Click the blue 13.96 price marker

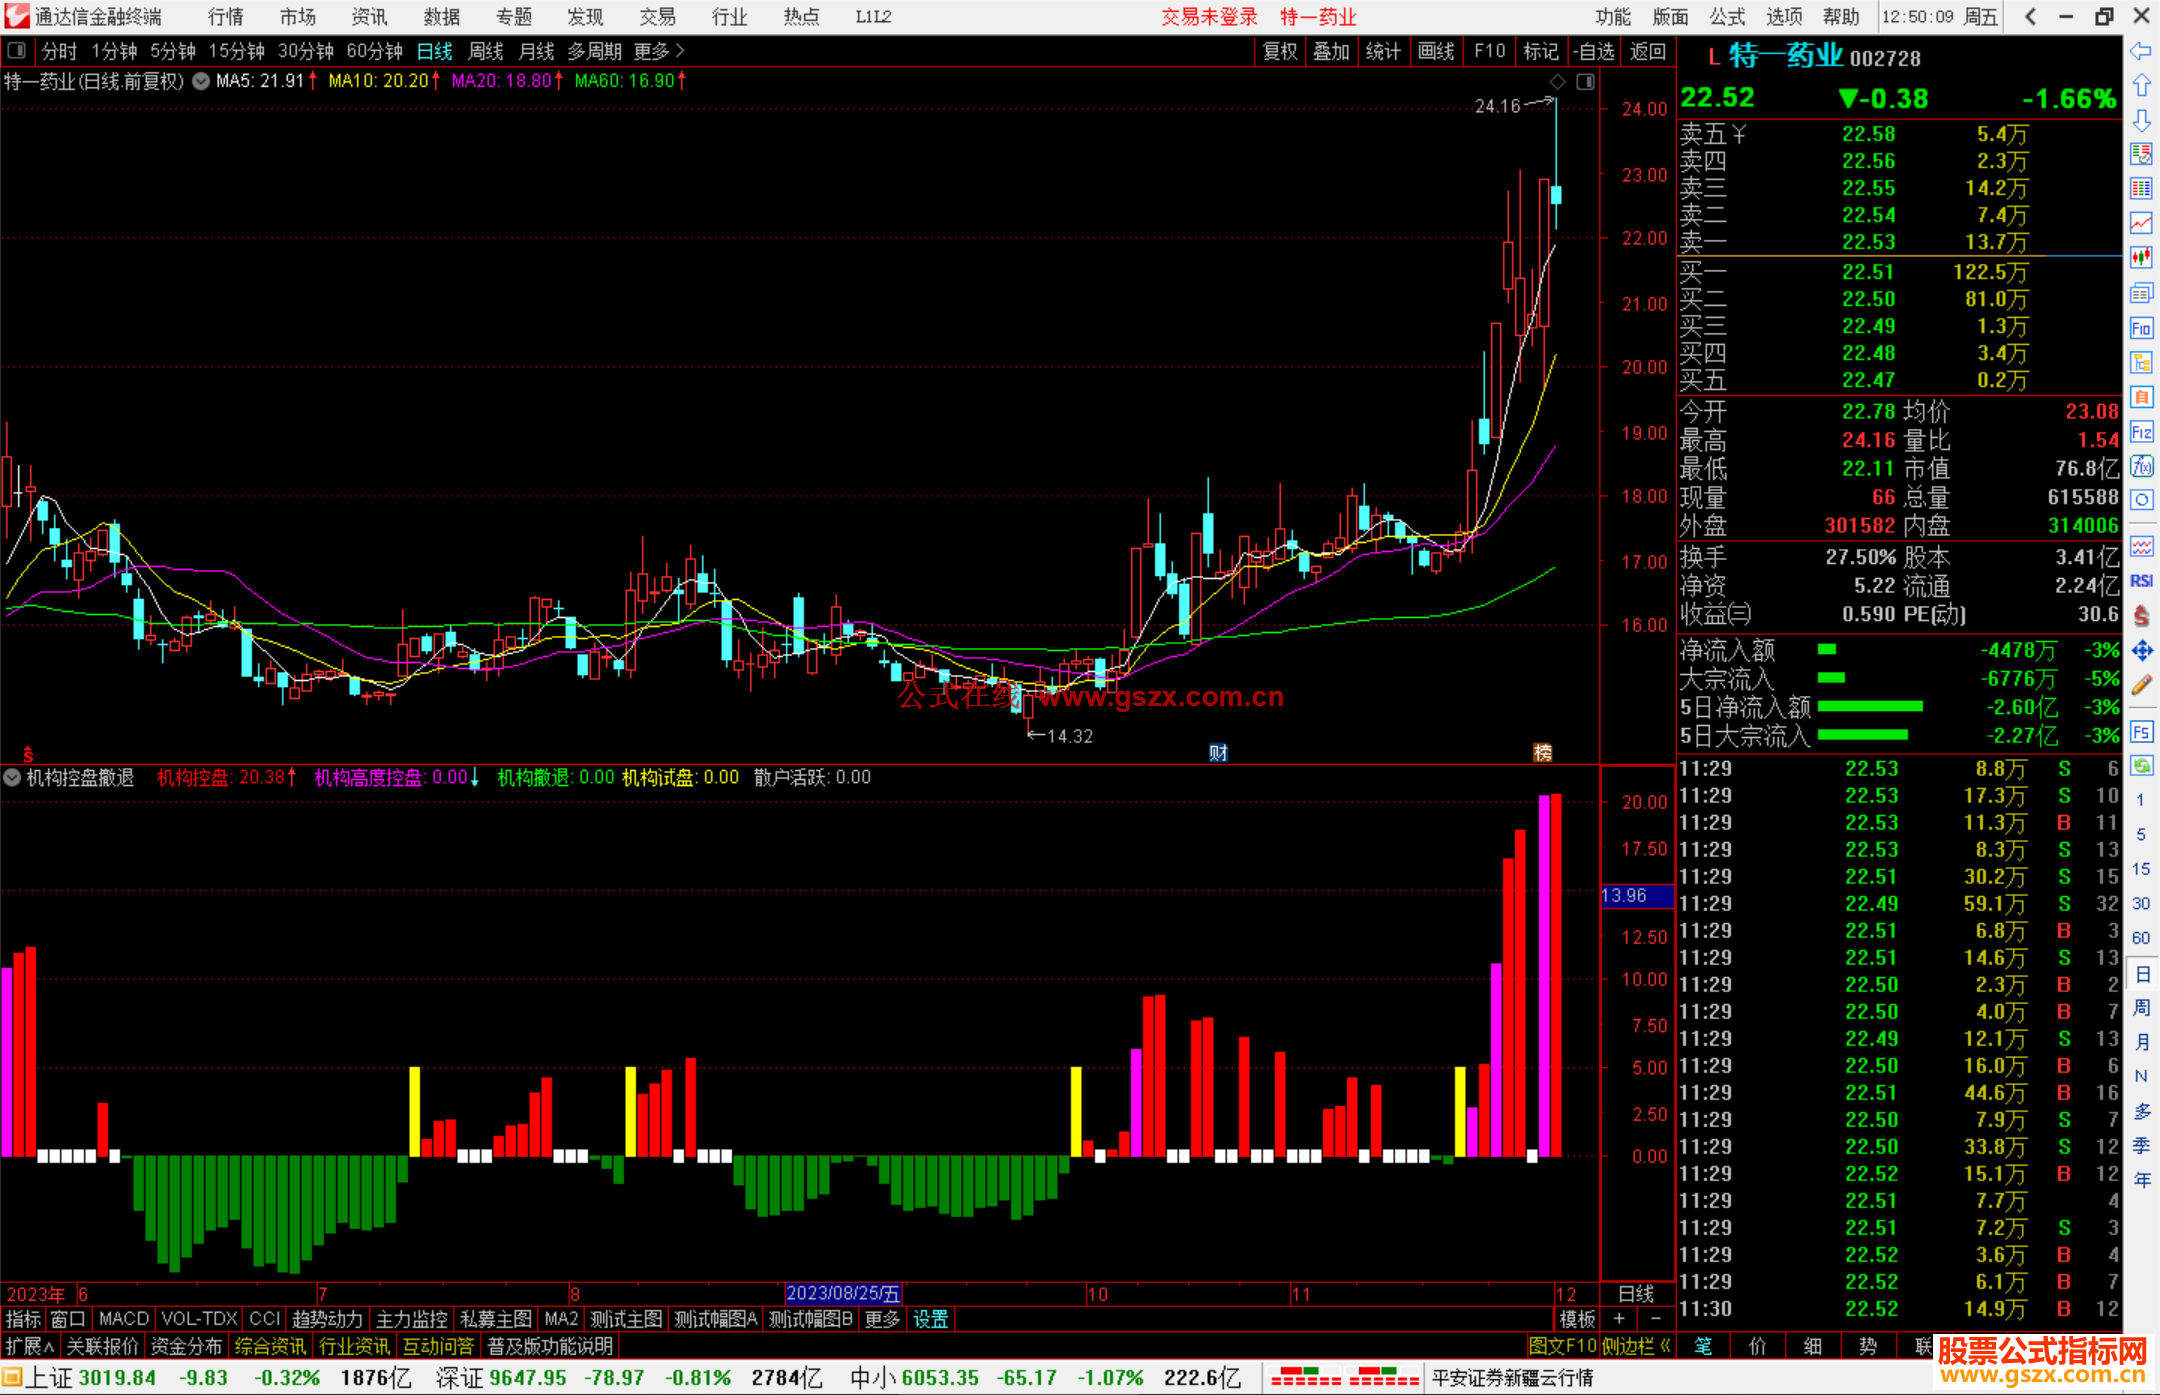tap(1636, 895)
